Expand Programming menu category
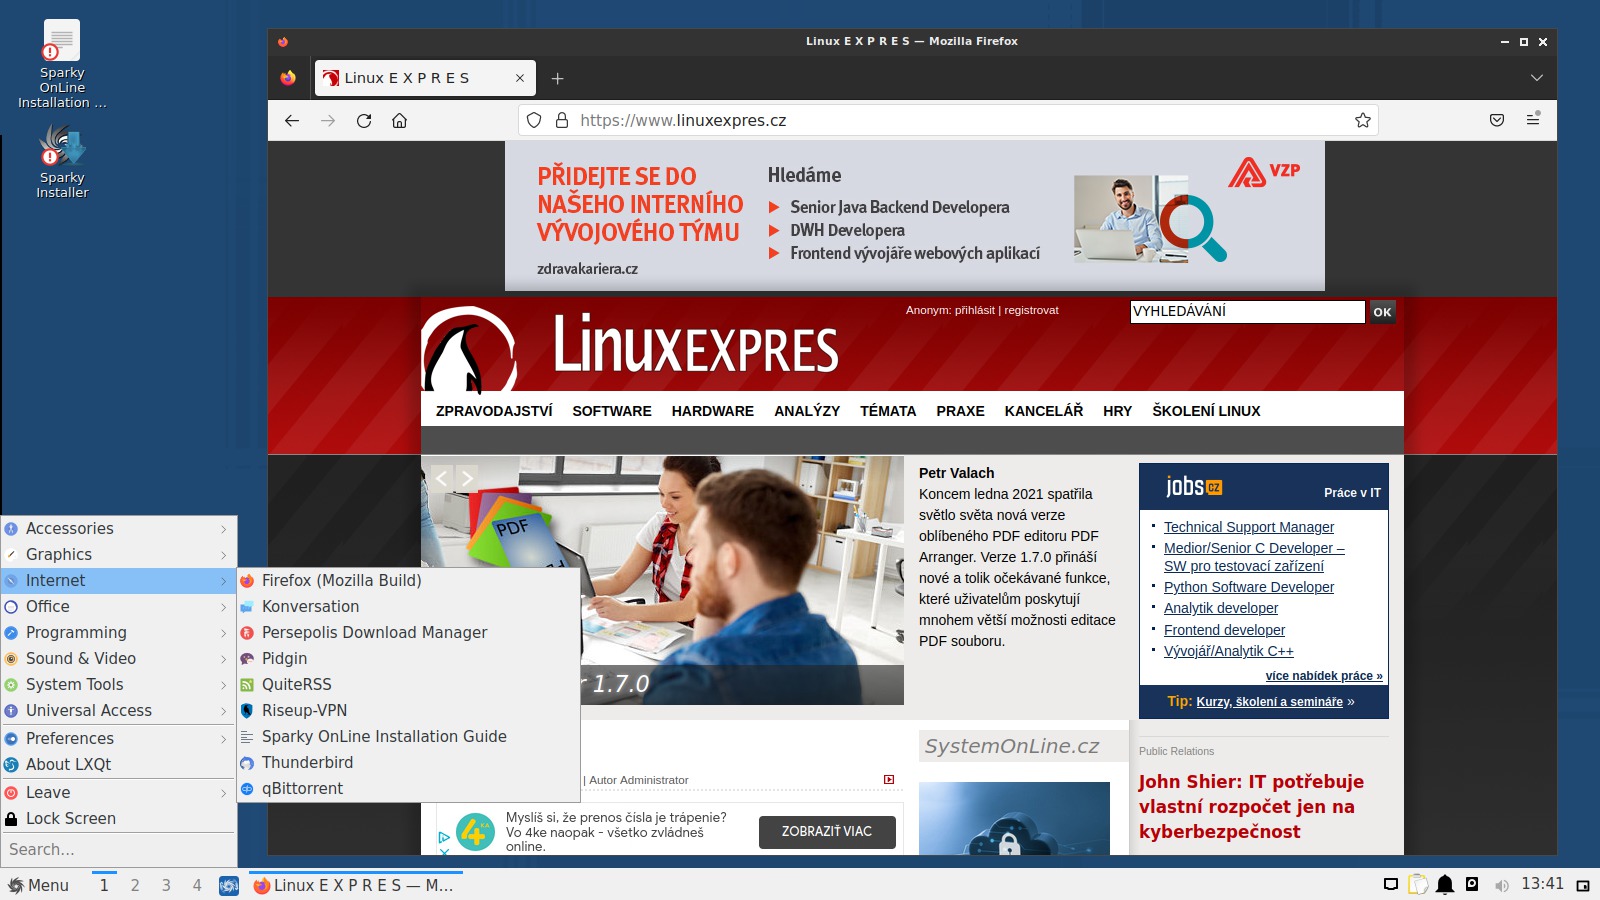1600x900 pixels. (118, 632)
